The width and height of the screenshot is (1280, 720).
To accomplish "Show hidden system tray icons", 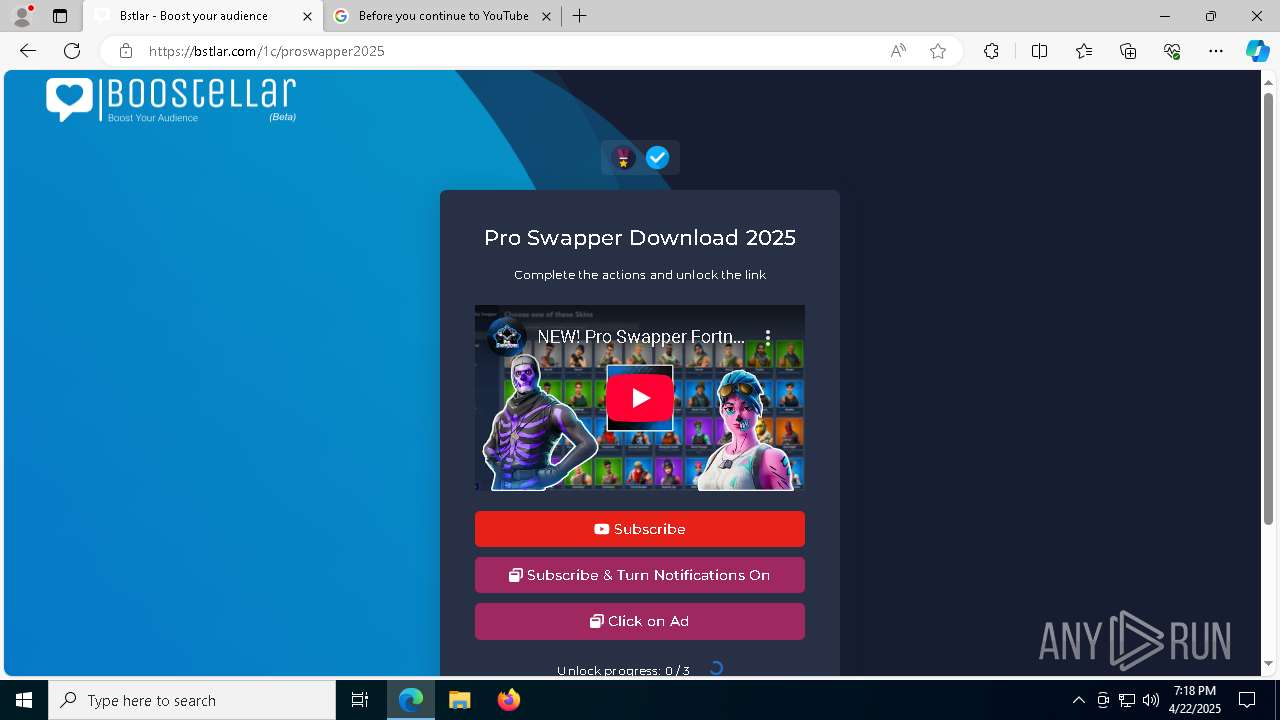I will pyautogui.click(x=1078, y=700).
